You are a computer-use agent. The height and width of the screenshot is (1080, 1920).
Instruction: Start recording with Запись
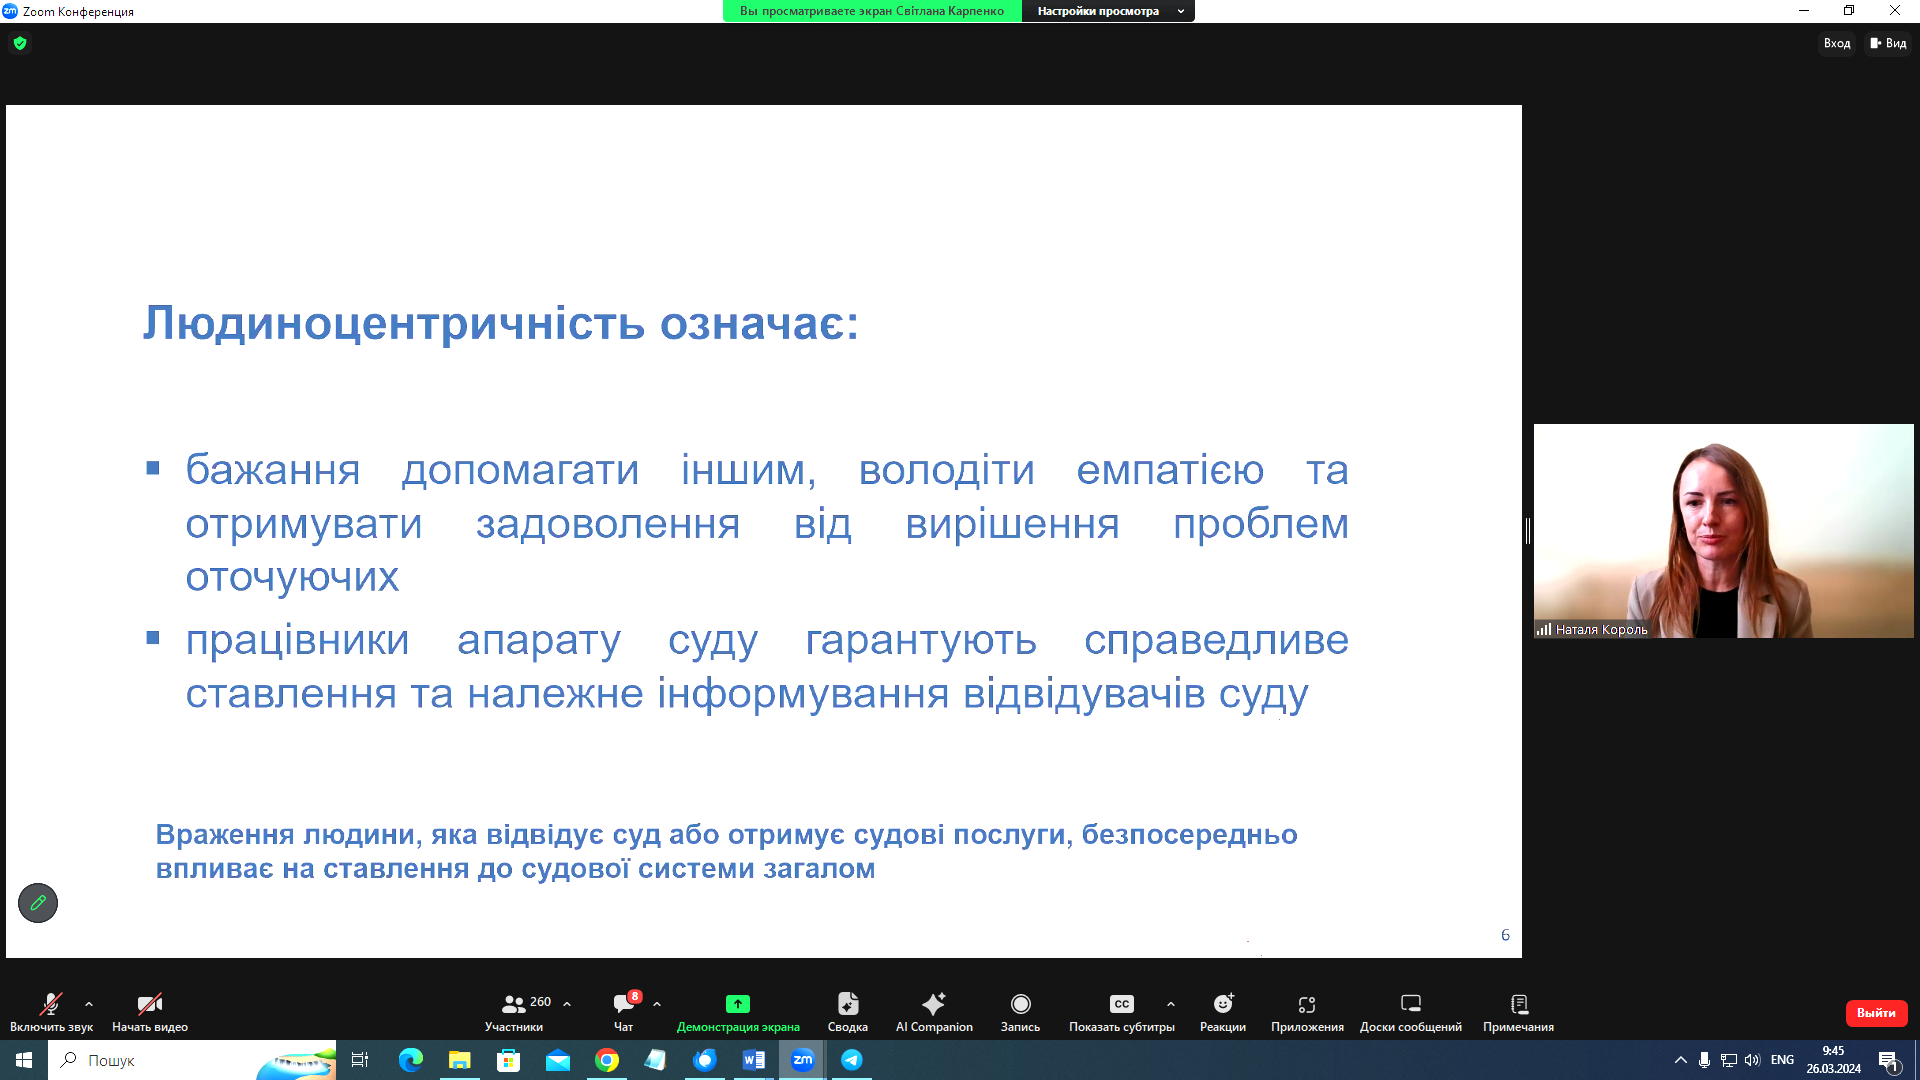coord(1020,1011)
